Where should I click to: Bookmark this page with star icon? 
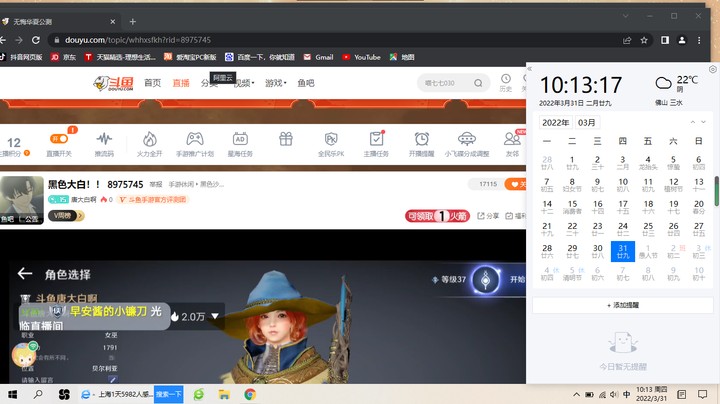click(x=644, y=40)
